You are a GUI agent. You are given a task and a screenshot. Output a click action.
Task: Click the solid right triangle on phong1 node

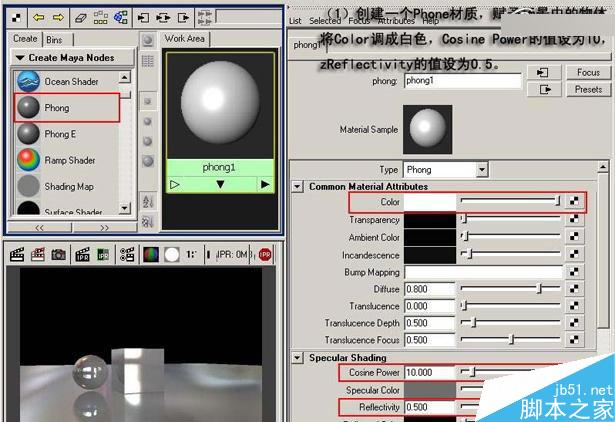click(265, 184)
